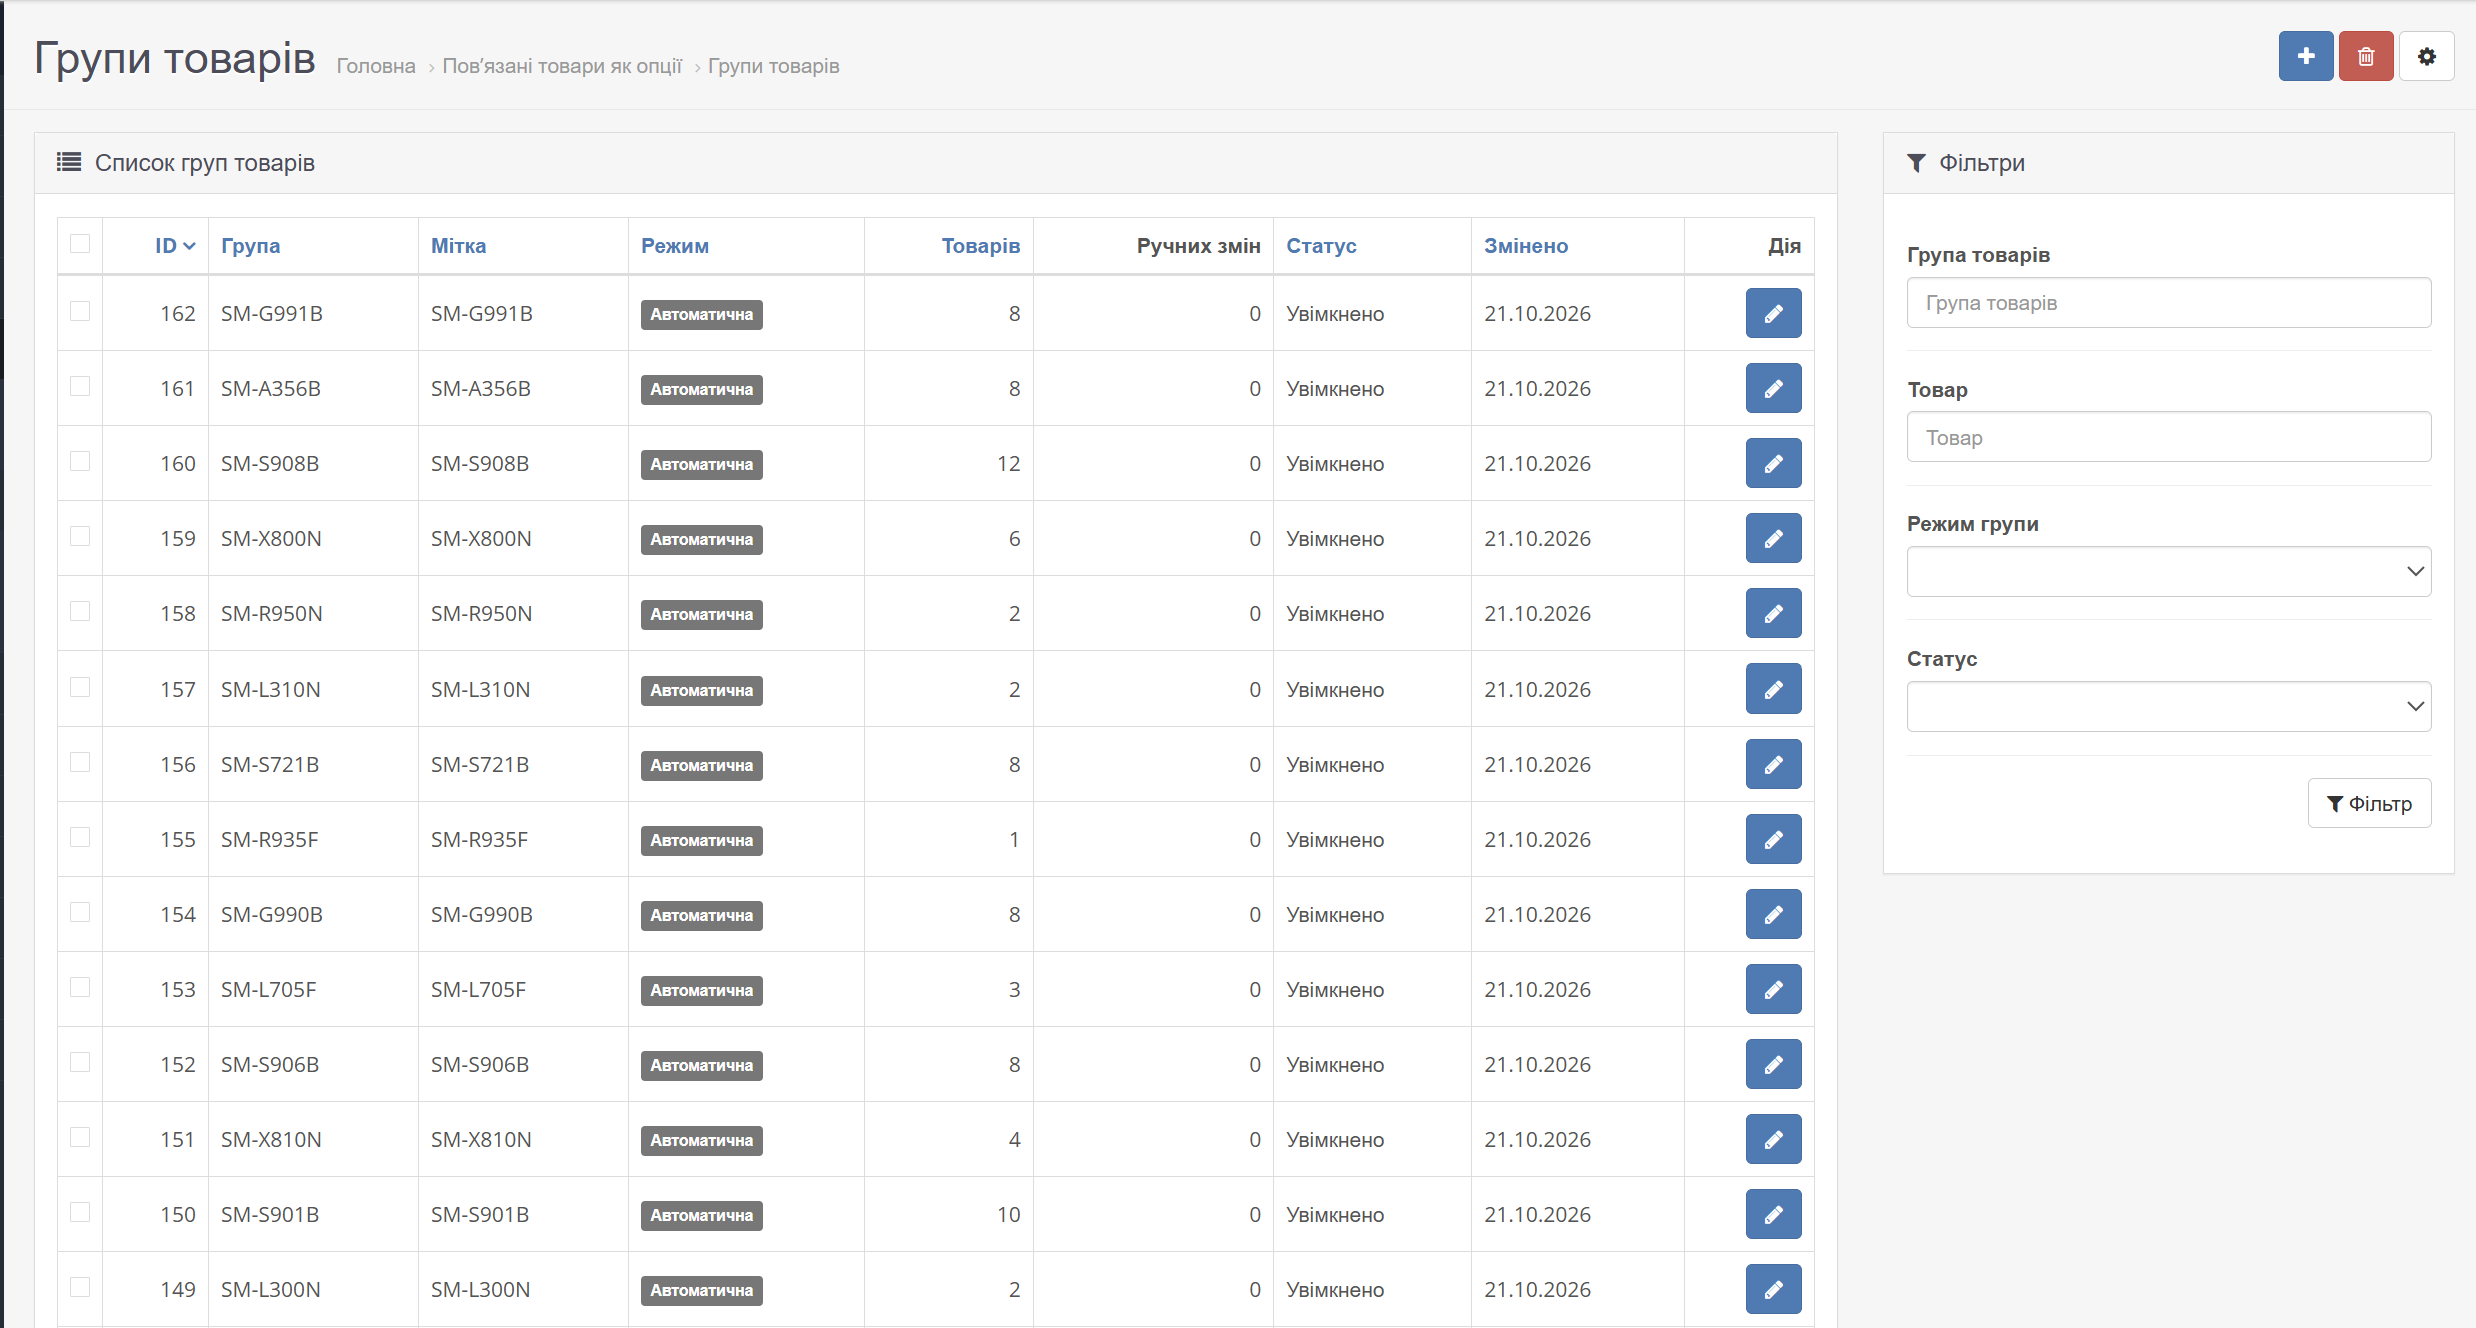Open the gear settings button
Image resolution: width=2476 pixels, height=1328 pixels.
[2426, 56]
